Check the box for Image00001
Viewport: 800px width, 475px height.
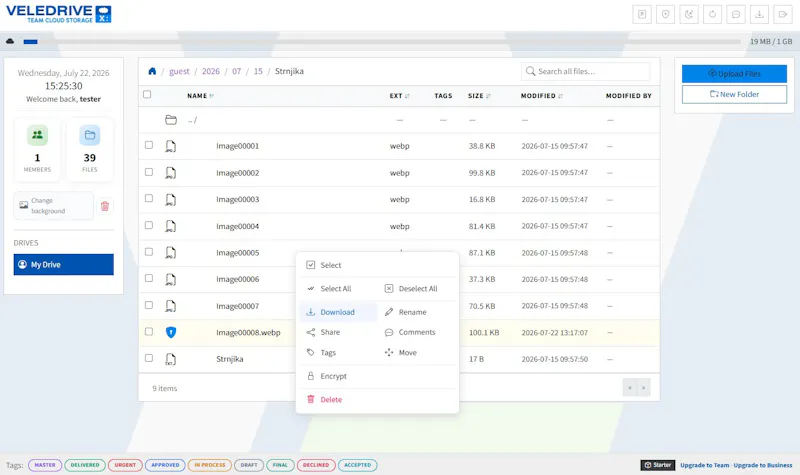pos(148,145)
